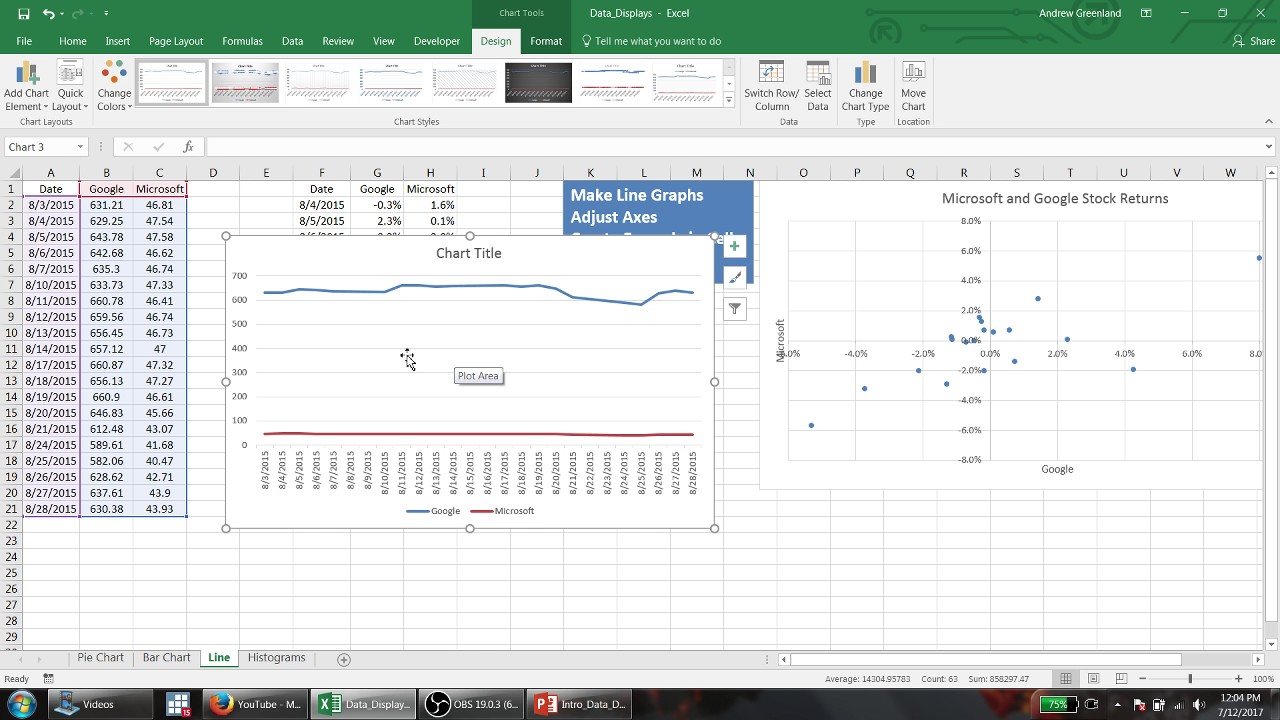Open the Format chart tools tab
Screen dimensions: 1280x720
click(546, 41)
